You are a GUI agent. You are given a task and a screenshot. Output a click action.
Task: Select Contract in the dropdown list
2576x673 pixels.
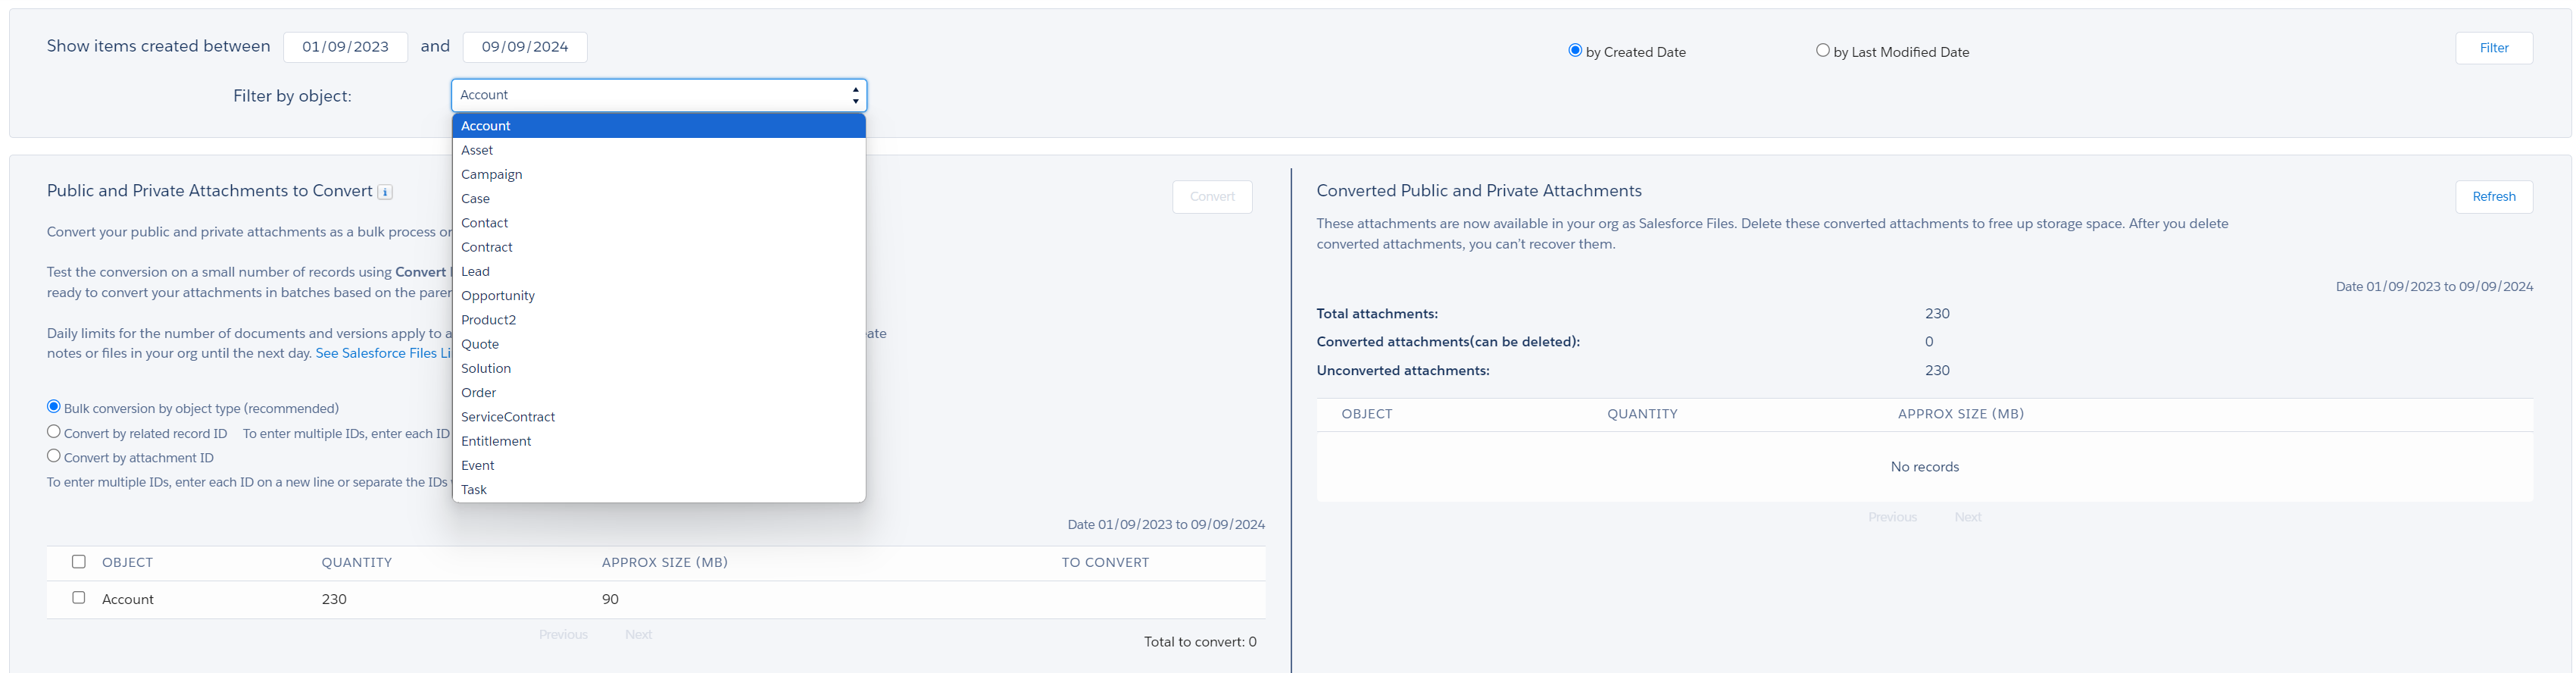[659, 247]
